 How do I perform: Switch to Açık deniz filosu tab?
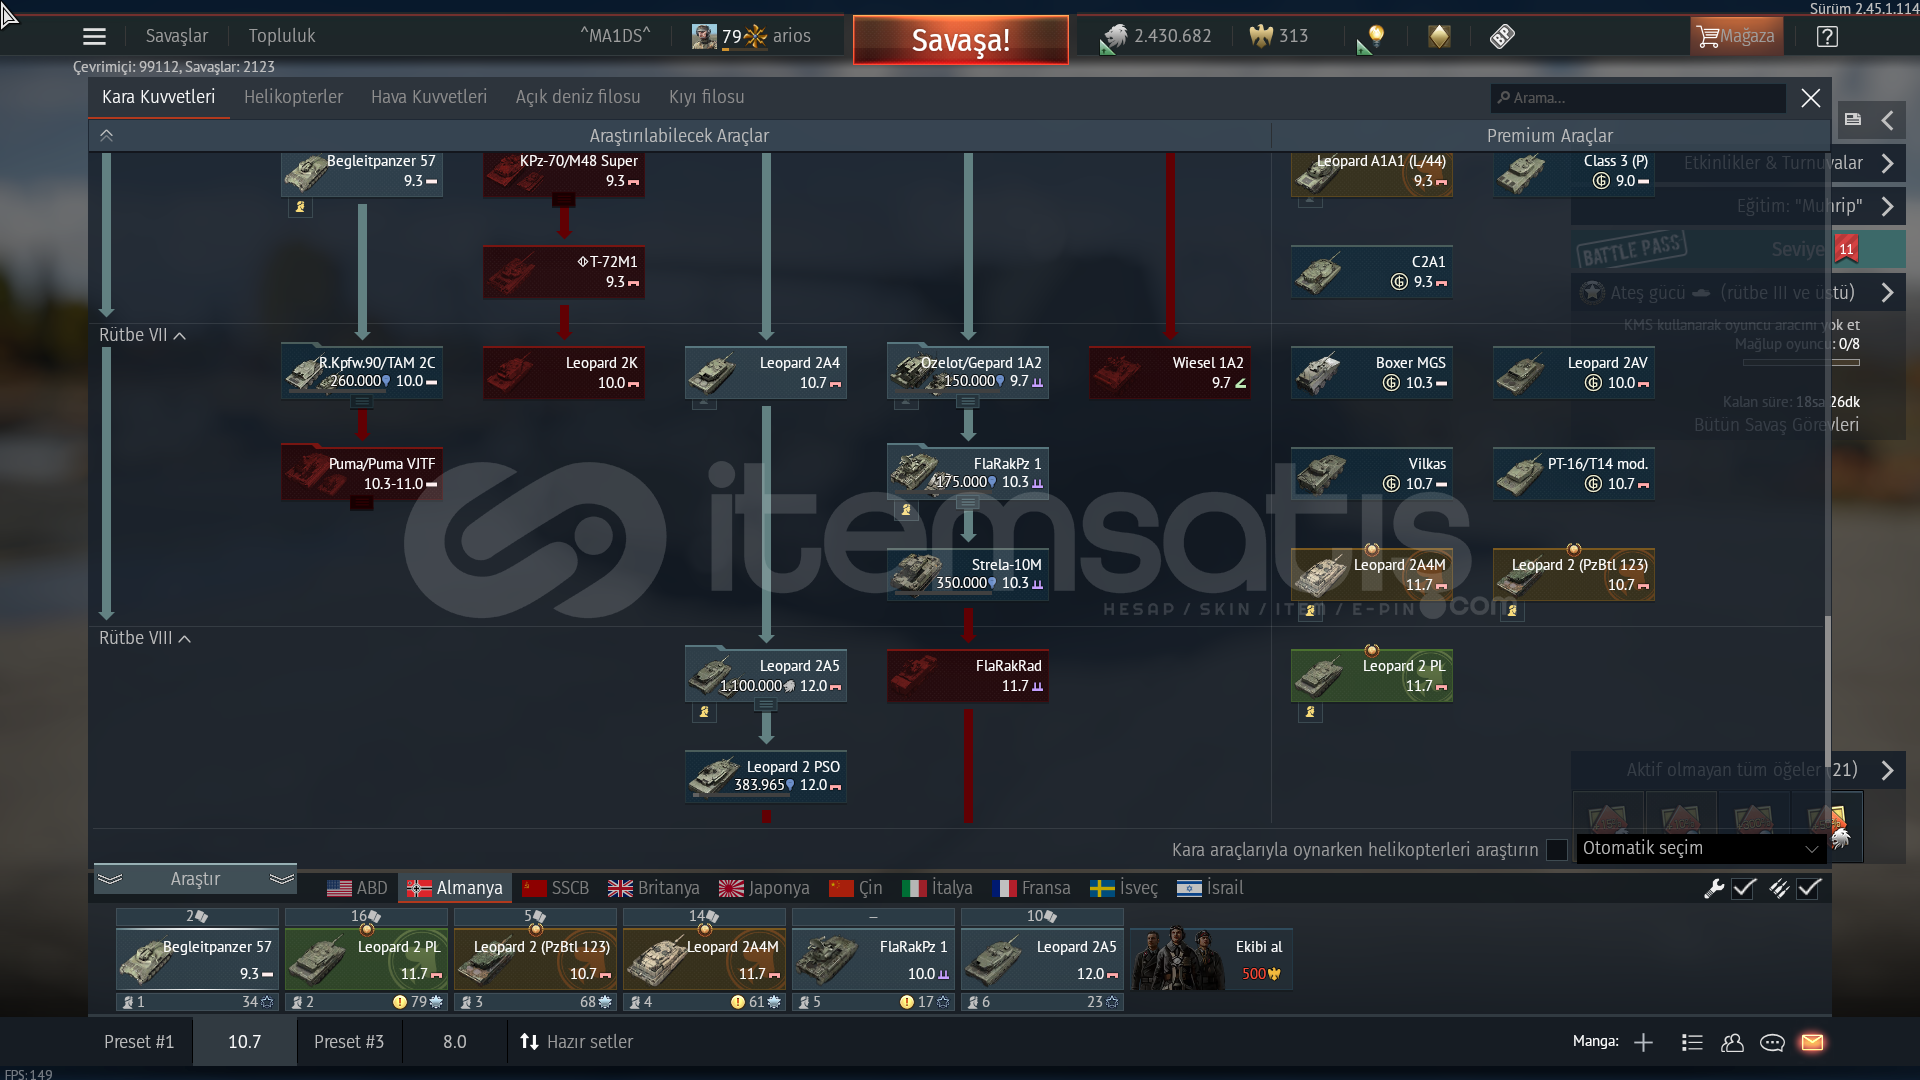click(578, 98)
